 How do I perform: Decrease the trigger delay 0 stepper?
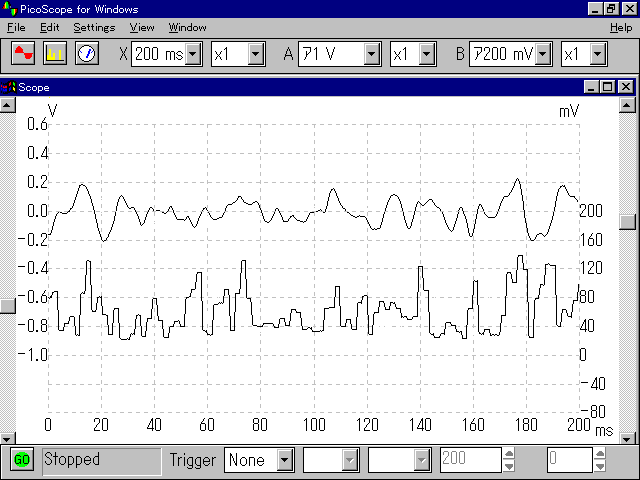tap(600, 466)
